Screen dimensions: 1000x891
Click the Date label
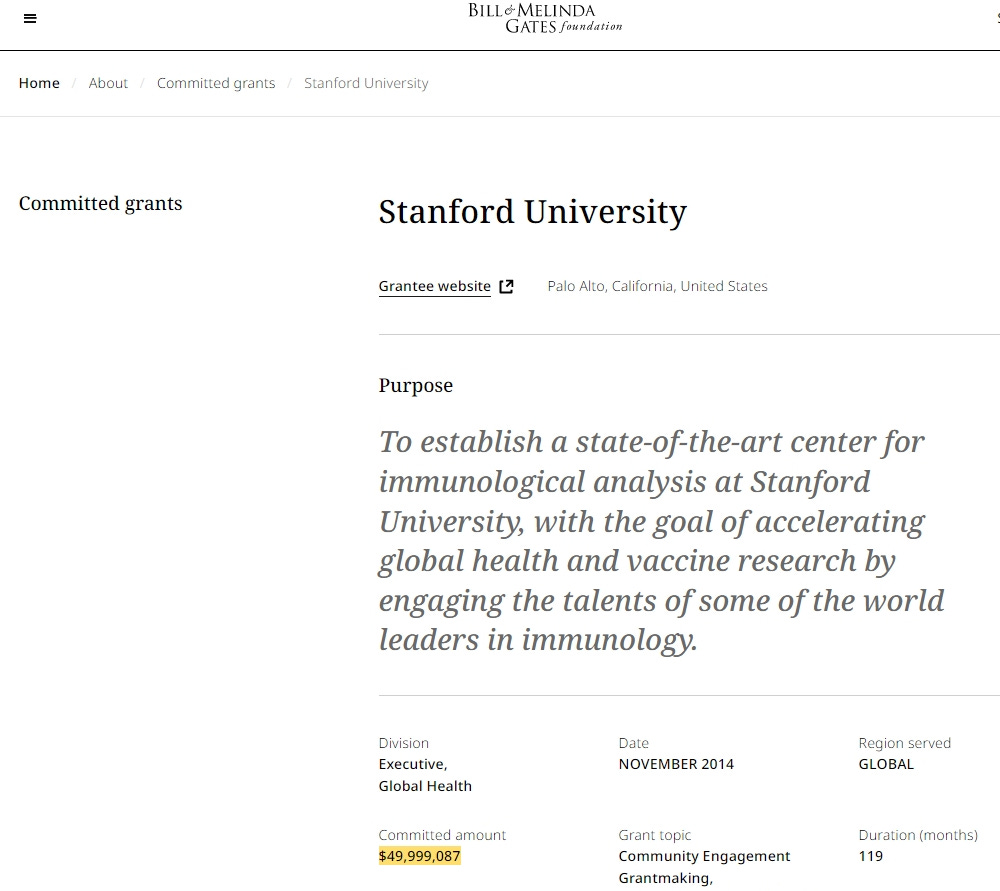(x=633, y=743)
